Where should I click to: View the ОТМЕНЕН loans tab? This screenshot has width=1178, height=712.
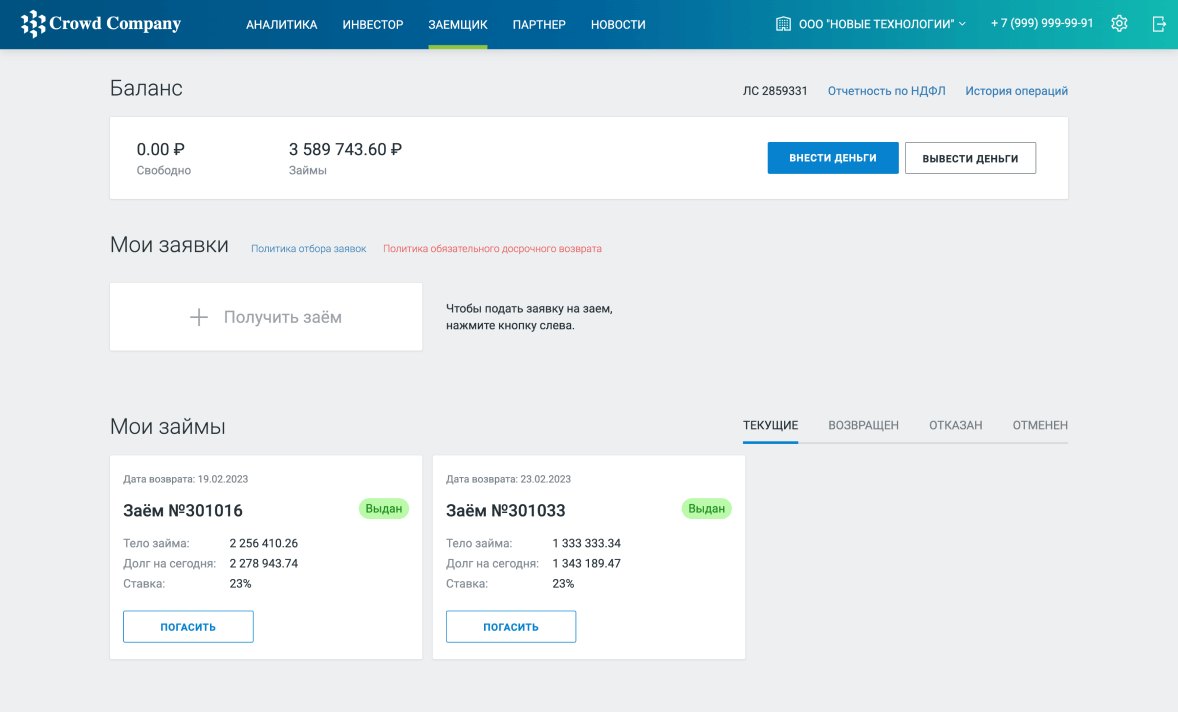[1041, 425]
